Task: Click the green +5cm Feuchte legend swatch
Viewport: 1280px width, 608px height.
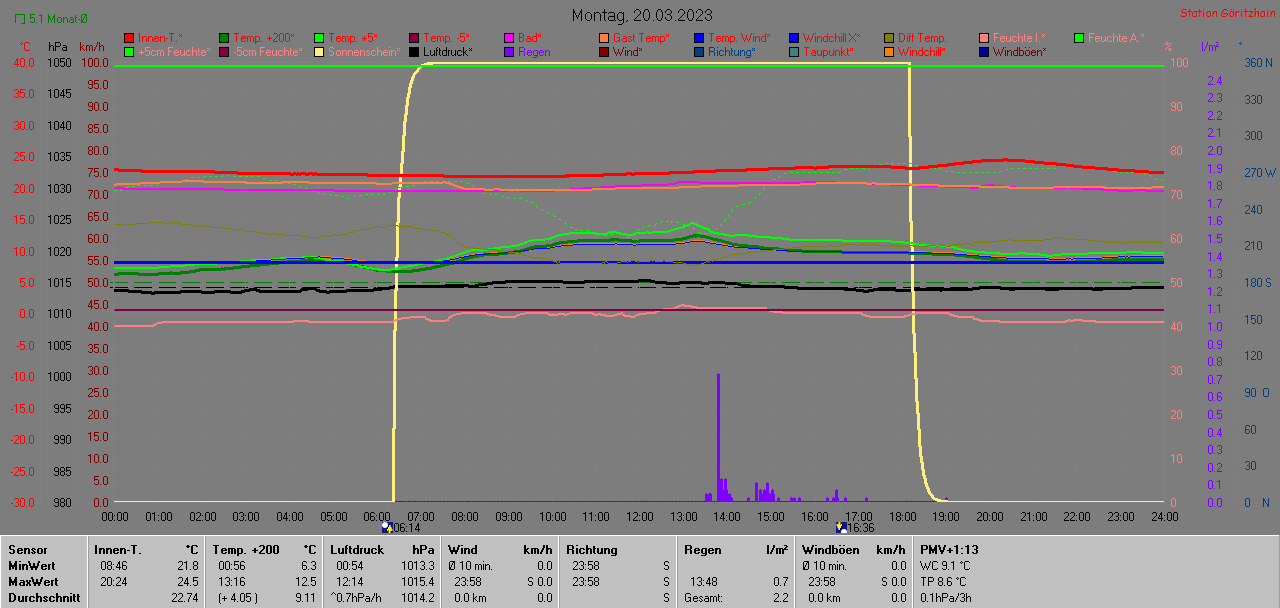Action: (129, 51)
